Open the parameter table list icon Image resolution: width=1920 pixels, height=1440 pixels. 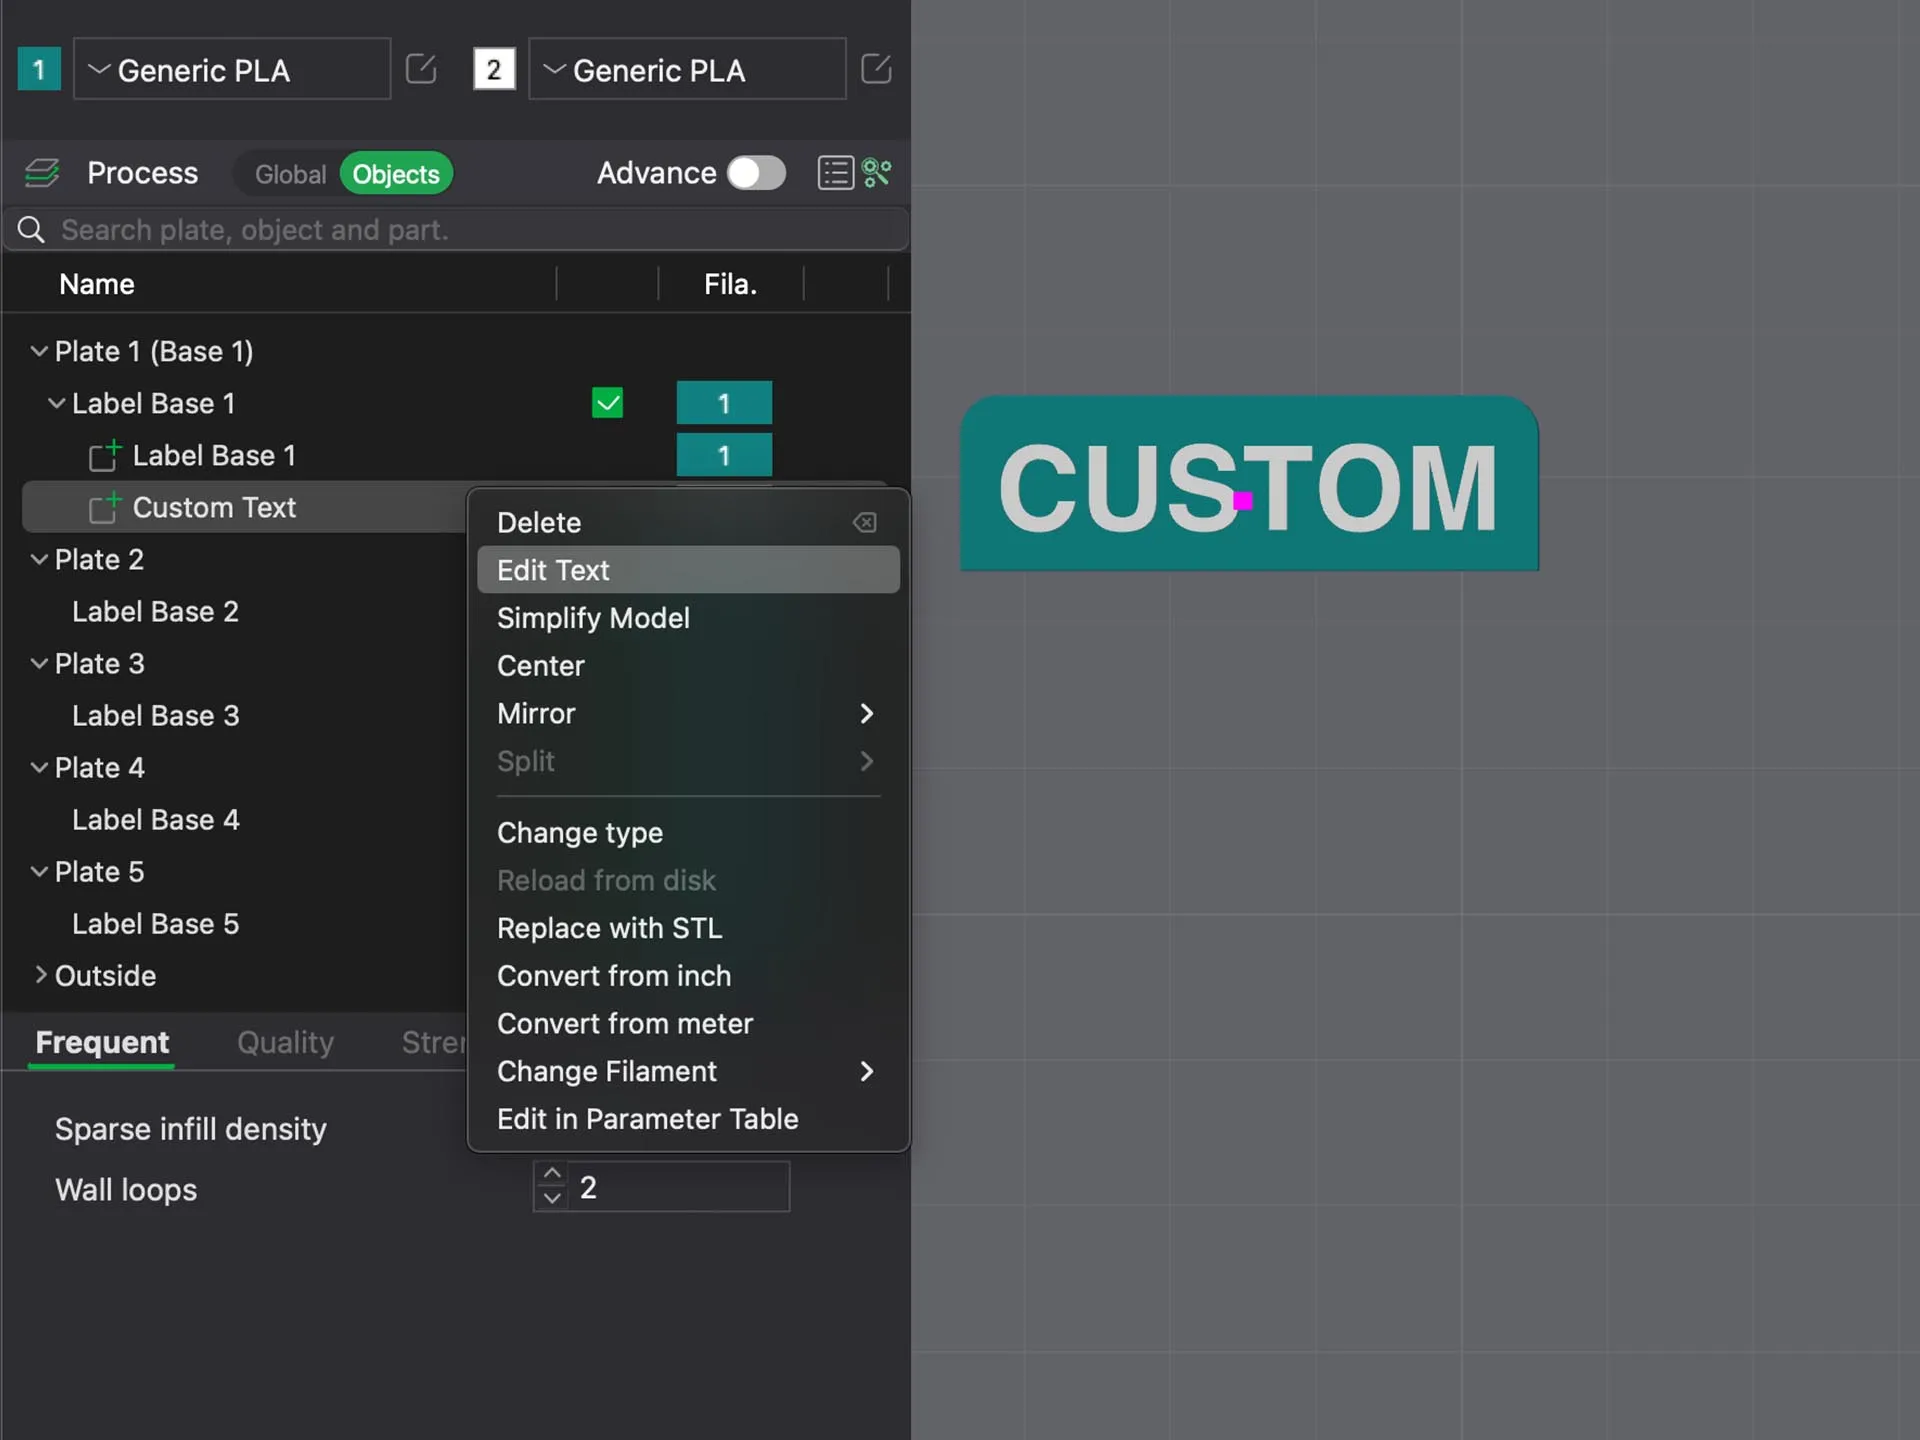836,172
